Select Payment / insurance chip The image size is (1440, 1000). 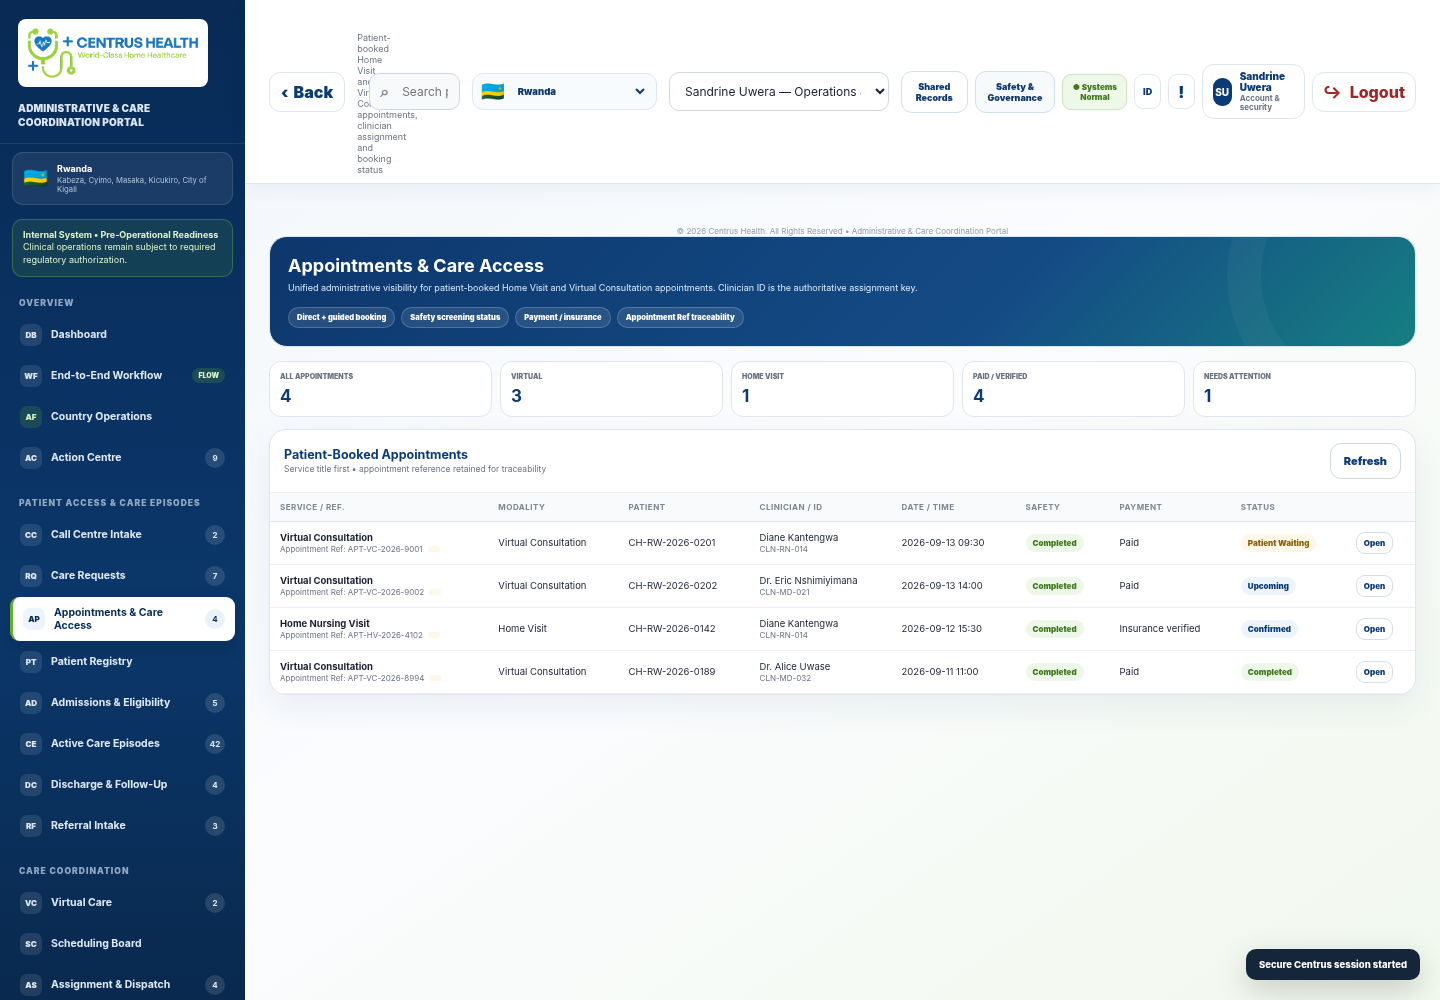tap(563, 317)
